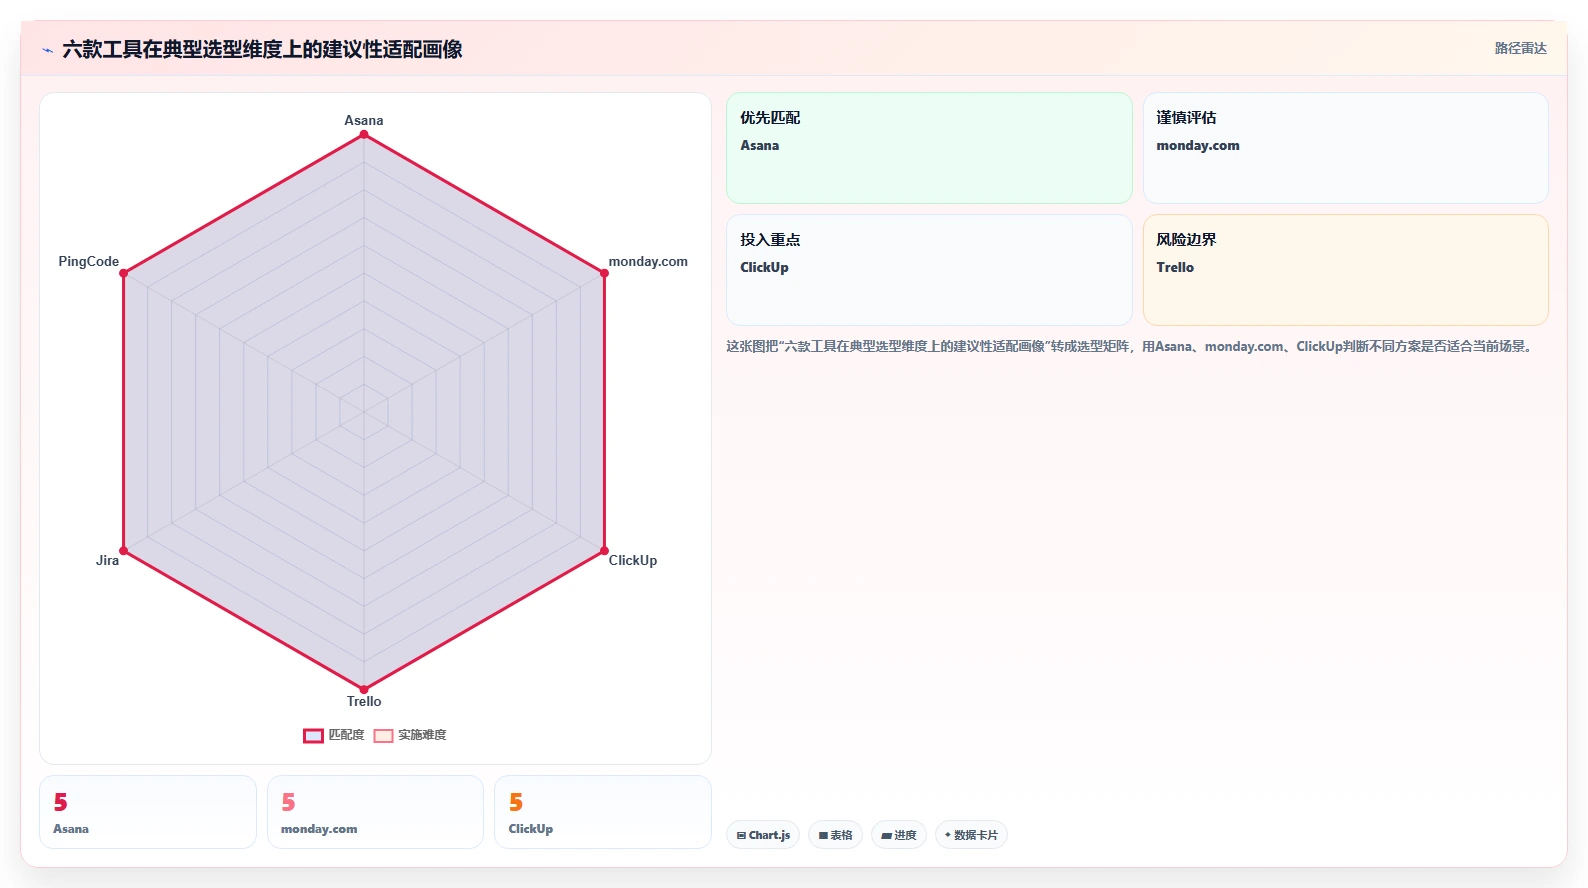The height and width of the screenshot is (888, 1588).
Task: Open the 优先匹配 Asana card
Action: pos(929,148)
